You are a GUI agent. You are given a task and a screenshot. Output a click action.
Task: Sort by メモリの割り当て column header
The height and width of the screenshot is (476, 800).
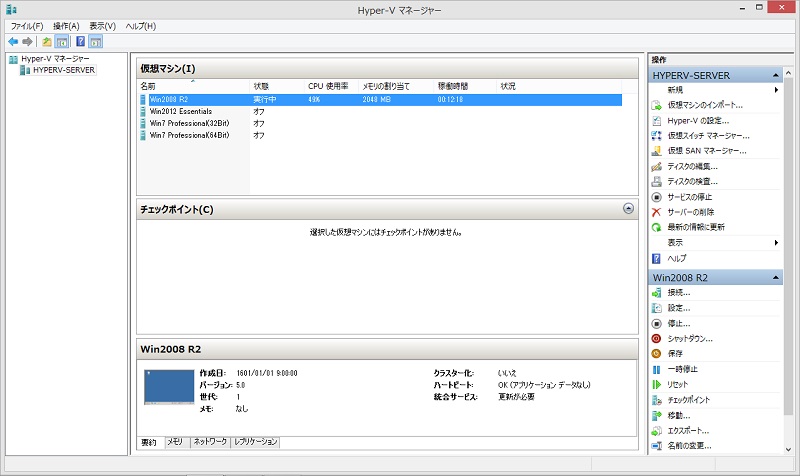396,87
